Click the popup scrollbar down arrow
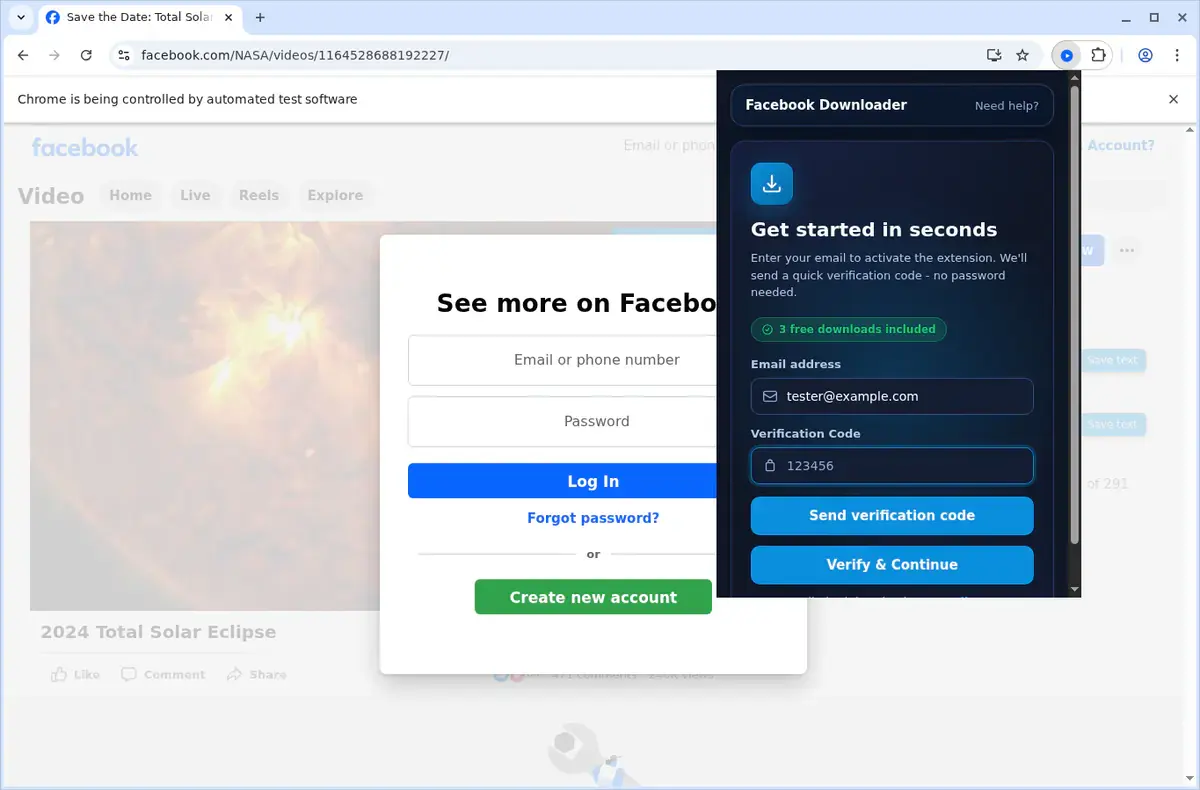This screenshot has width=1200, height=790. click(x=1075, y=590)
